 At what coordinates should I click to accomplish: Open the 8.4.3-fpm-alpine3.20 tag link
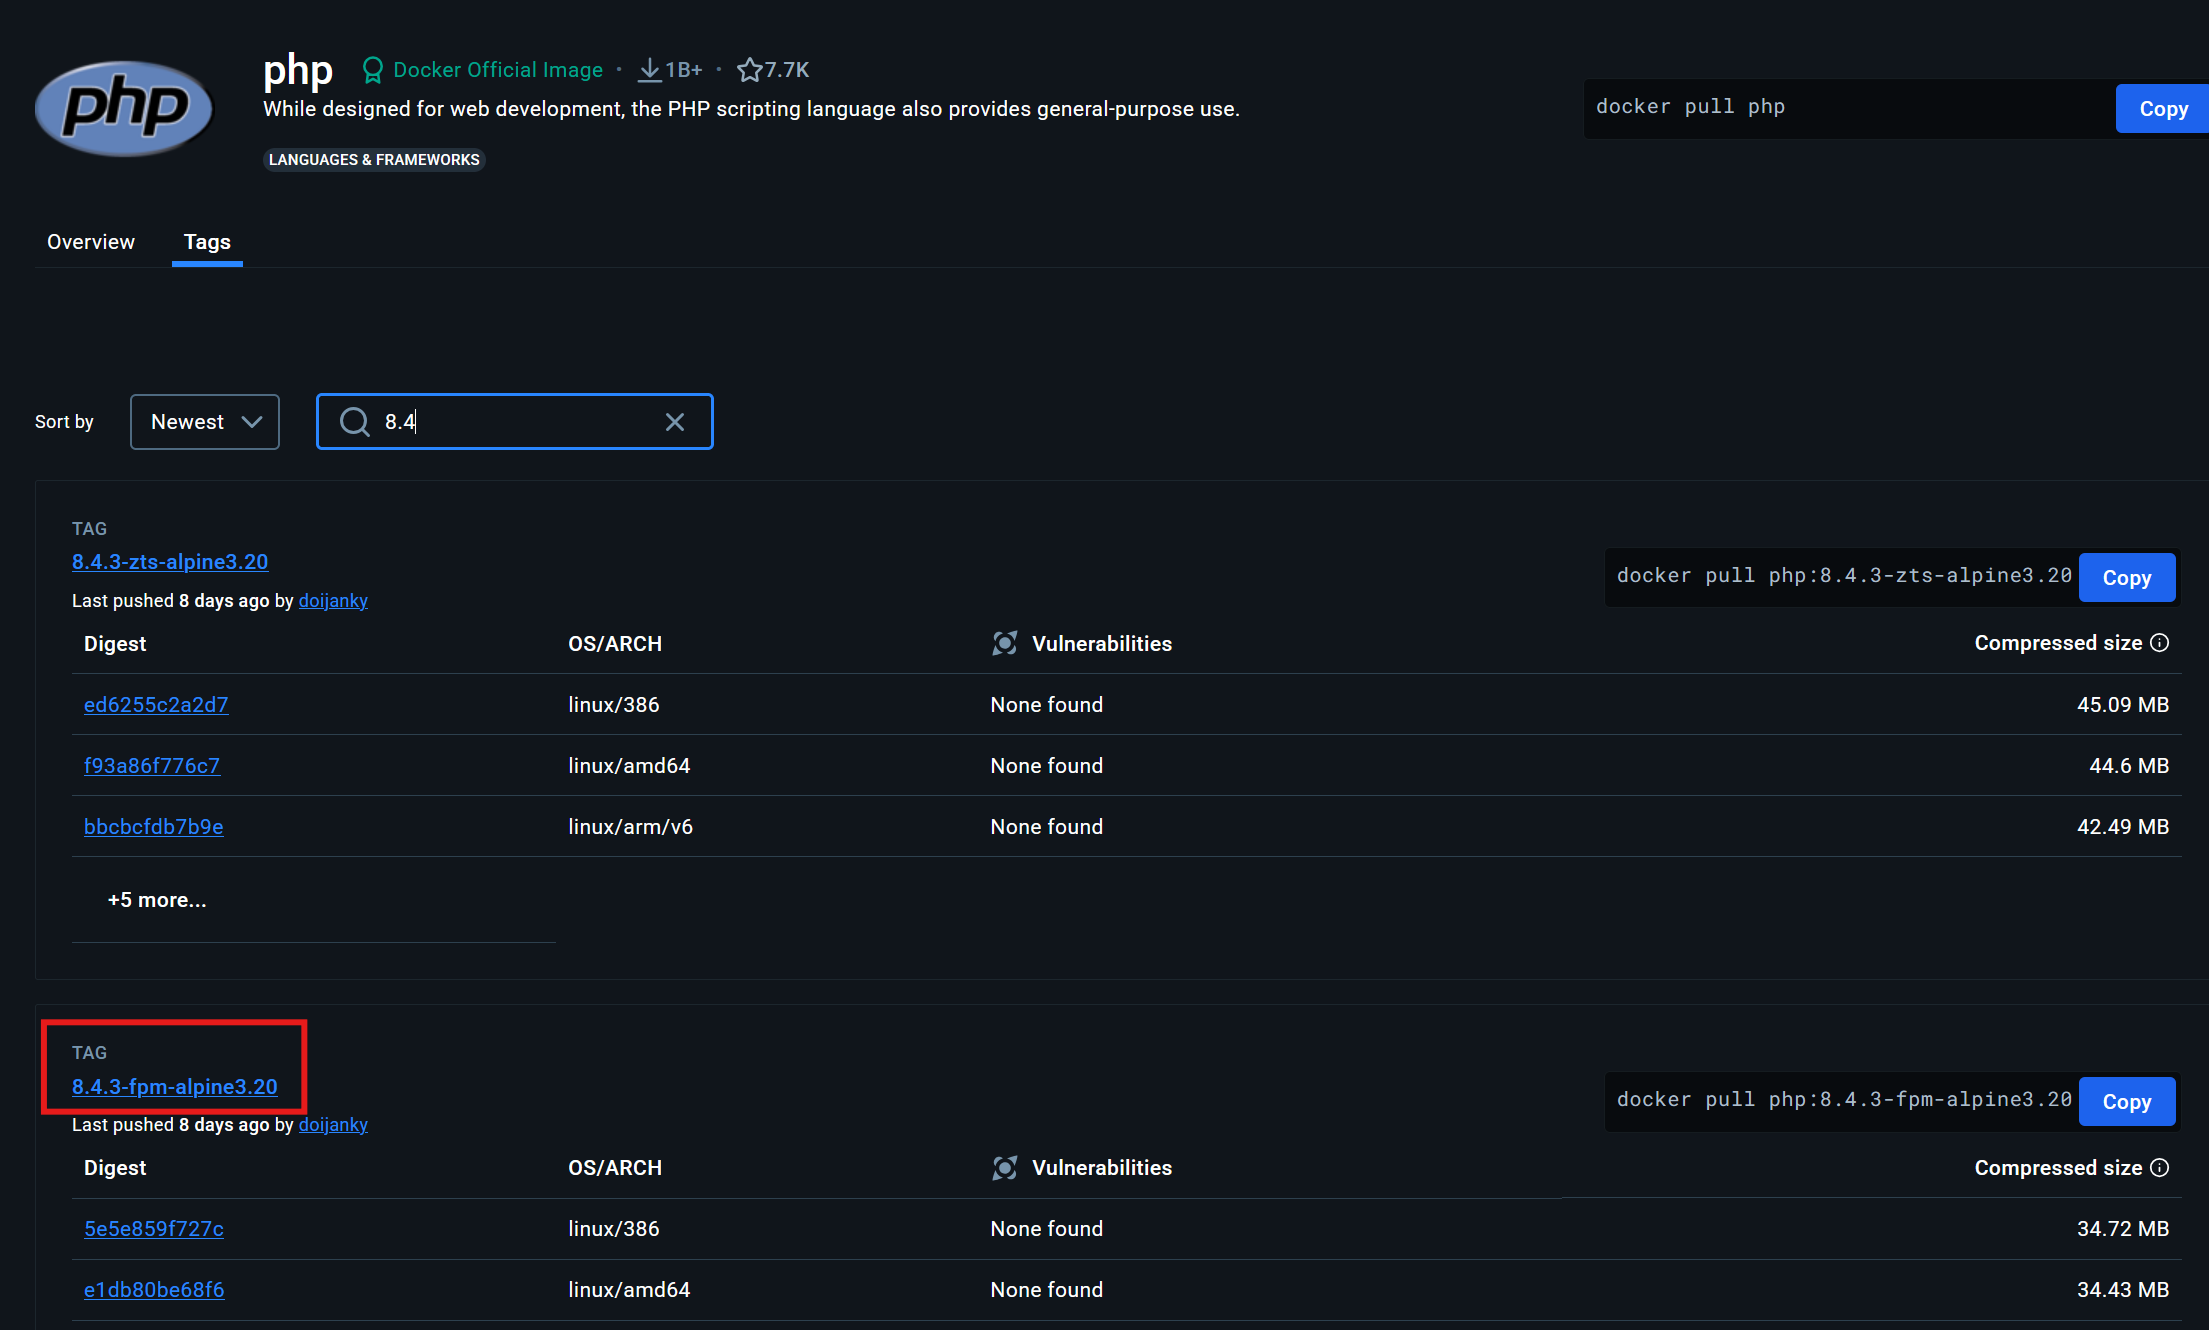click(x=175, y=1086)
